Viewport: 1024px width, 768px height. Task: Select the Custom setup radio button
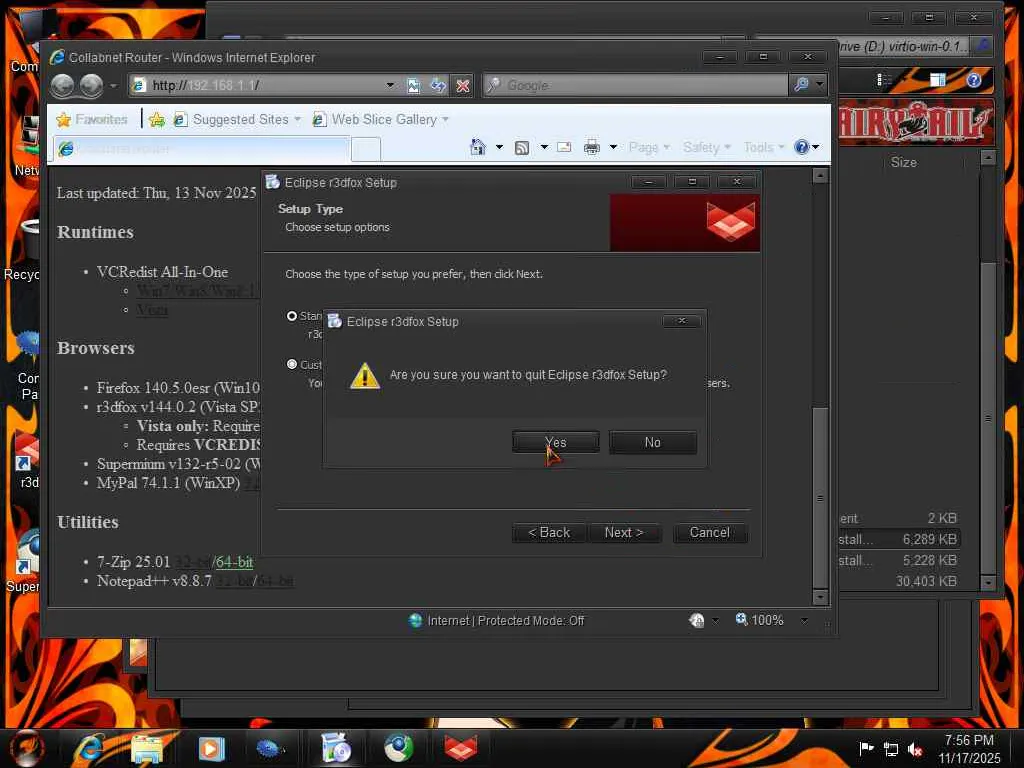(292, 364)
